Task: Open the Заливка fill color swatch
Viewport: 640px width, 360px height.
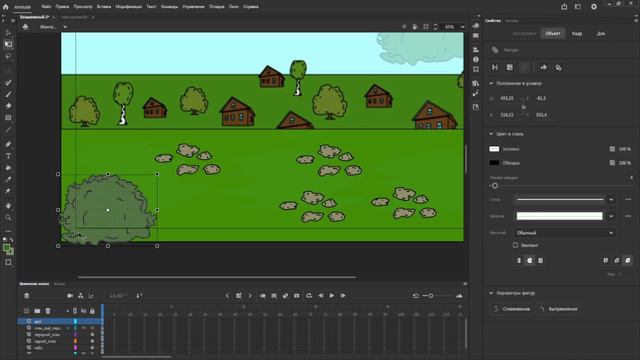Action: [x=494, y=149]
